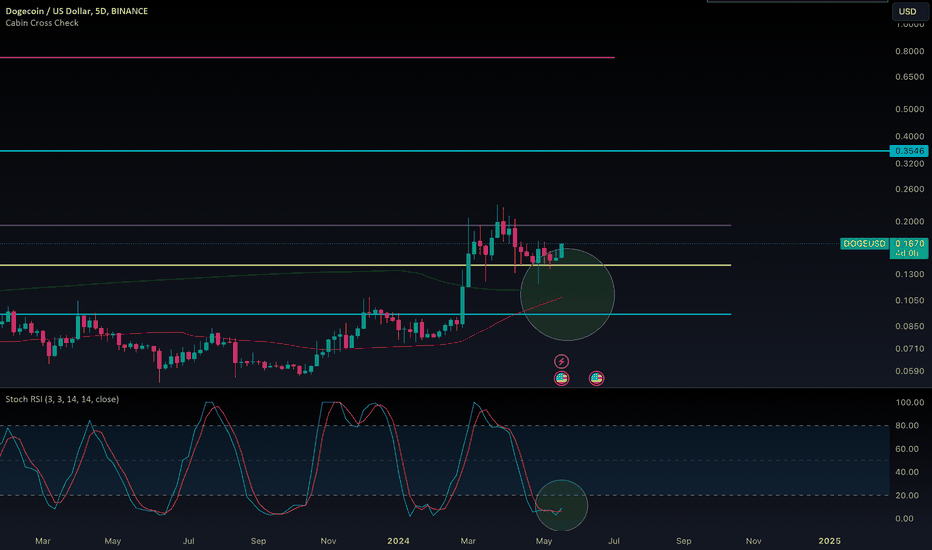
Task: Click the 20.00 Stoch RSI scale value
Action: click(x=907, y=495)
